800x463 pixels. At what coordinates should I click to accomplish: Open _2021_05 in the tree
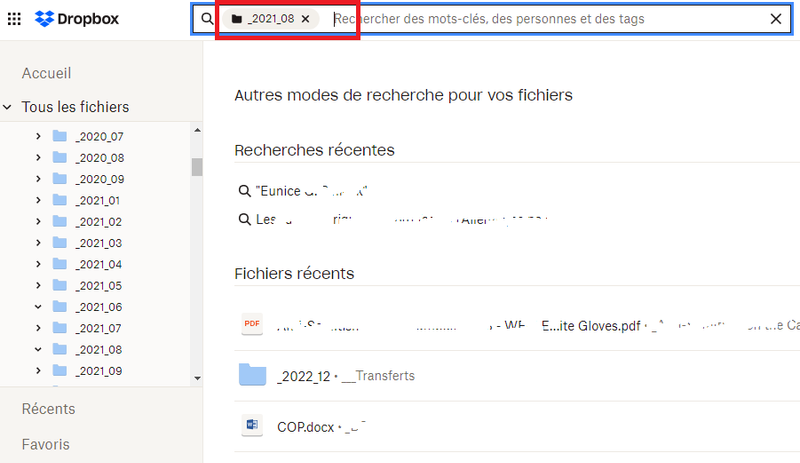[x=99, y=286]
